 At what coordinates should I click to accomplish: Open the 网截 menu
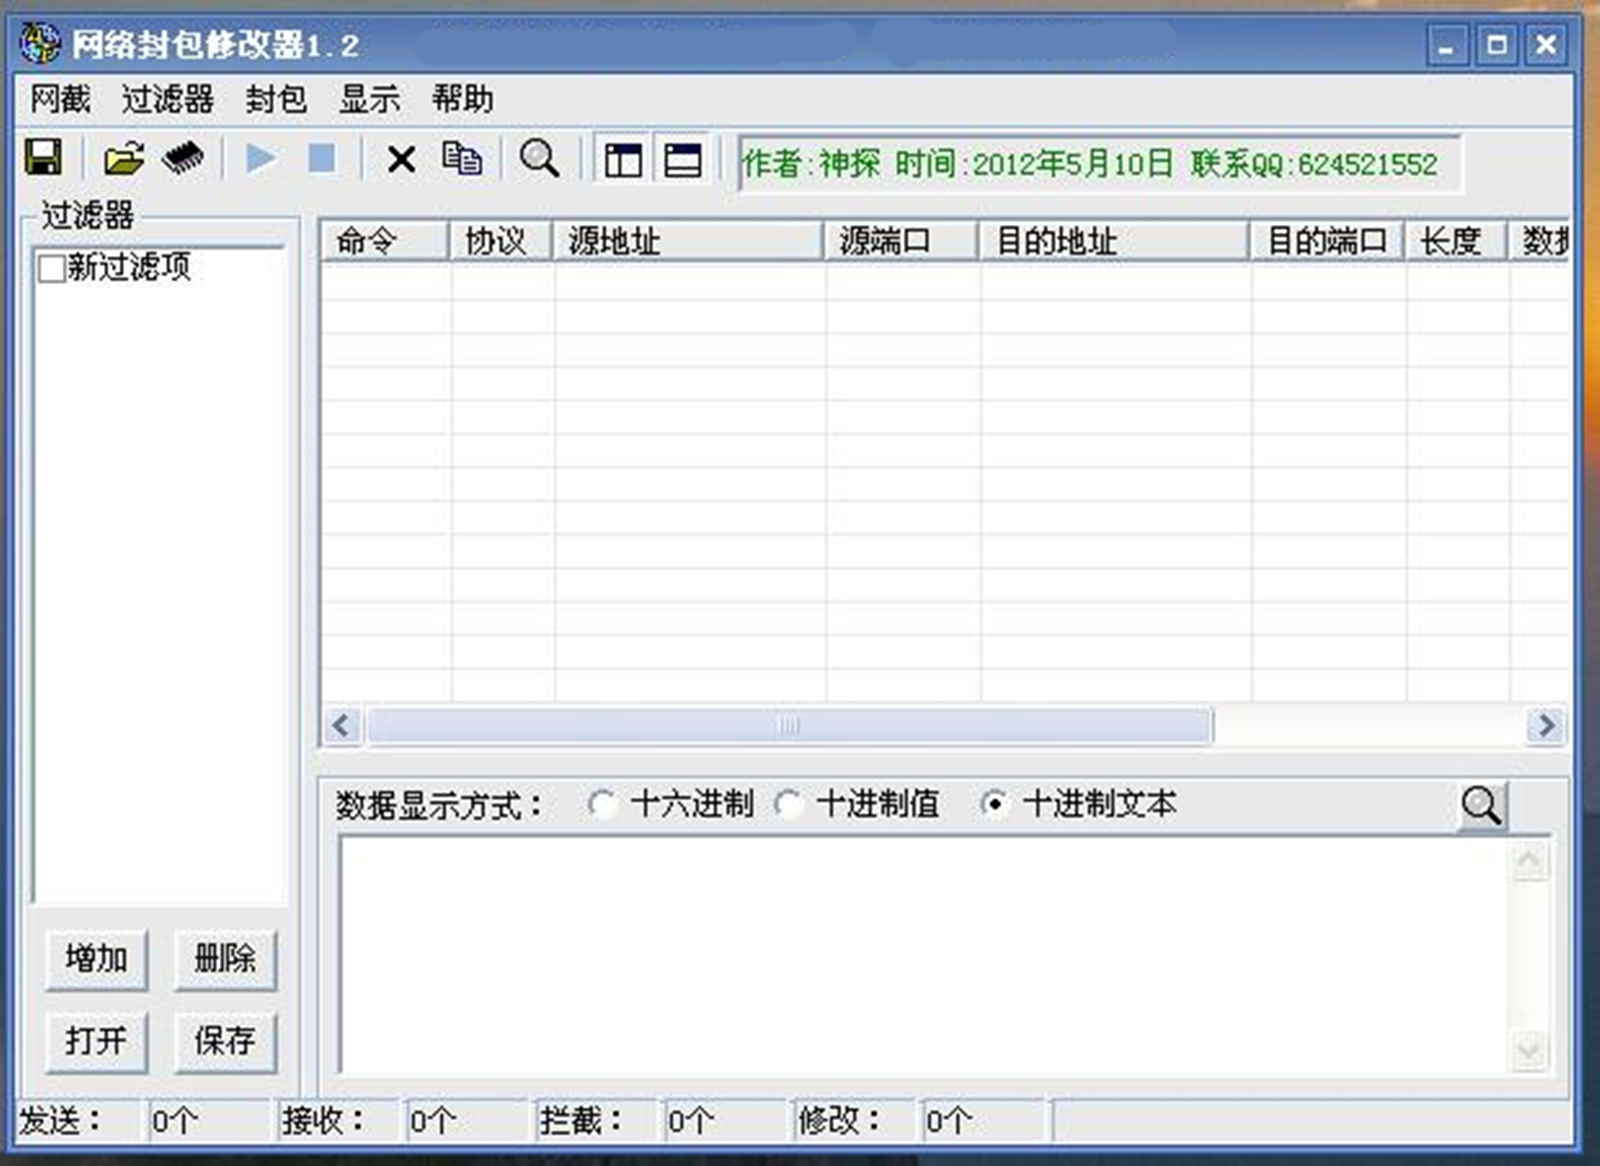pyautogui.click(x=59, y=99)
